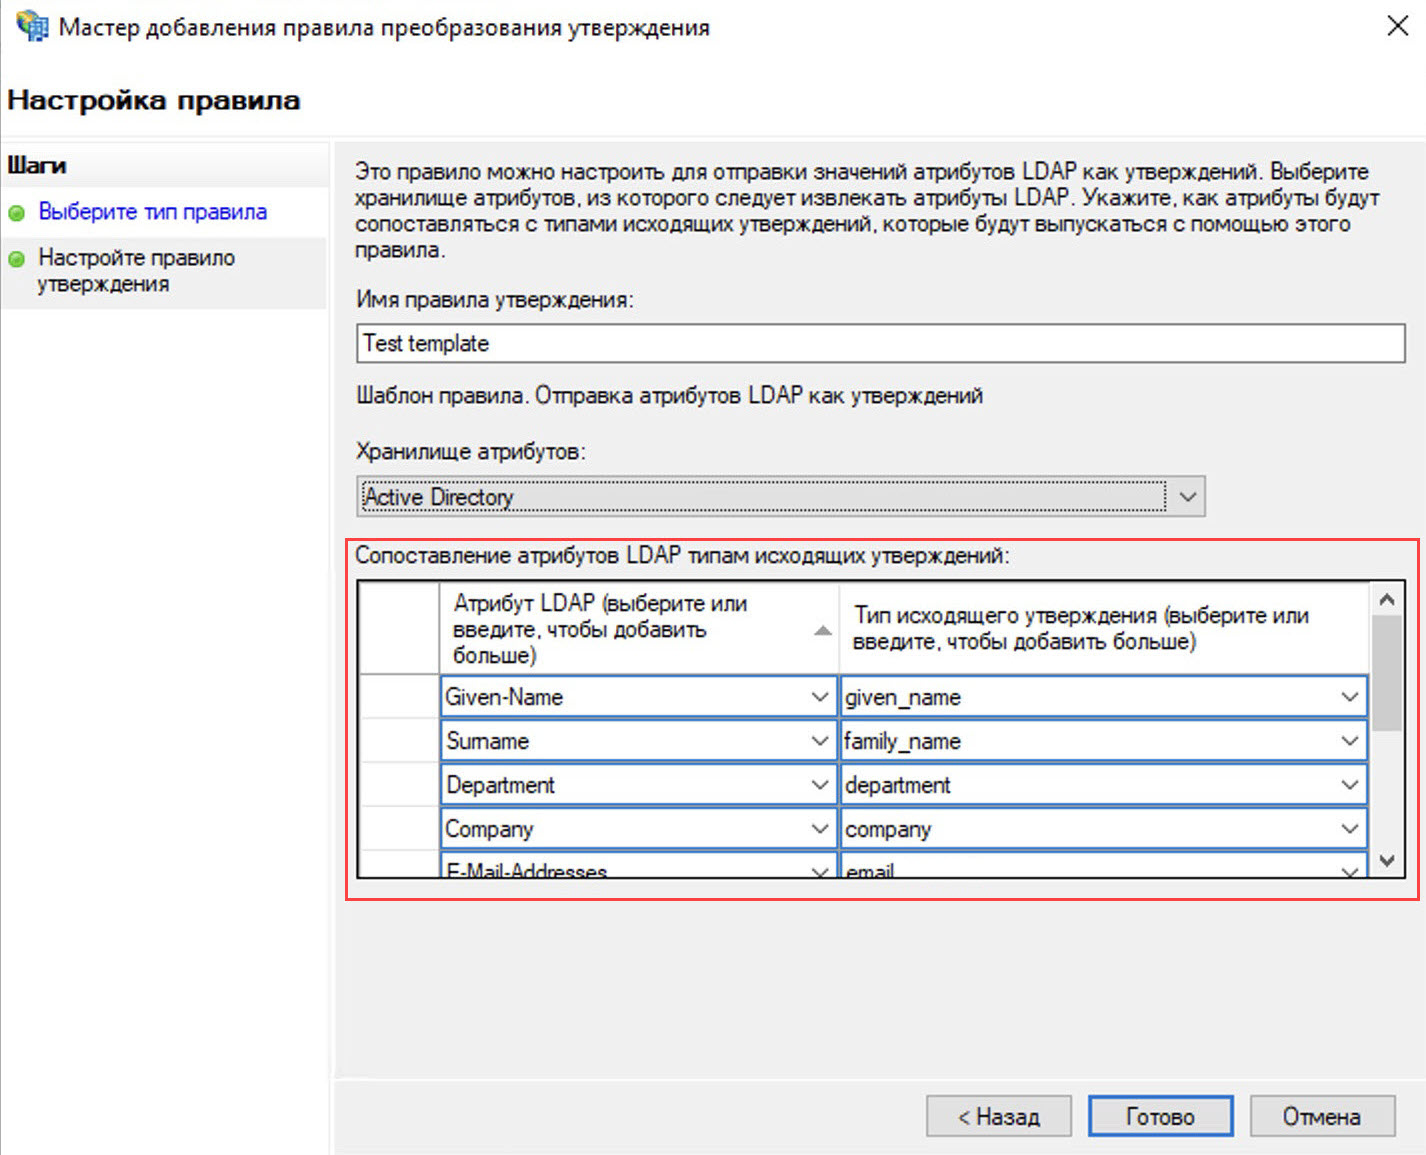Open the Given-Name LDAP attribute dropdown
The height and width of the screenshot is (1155, 1426).
tap(819, 697)
